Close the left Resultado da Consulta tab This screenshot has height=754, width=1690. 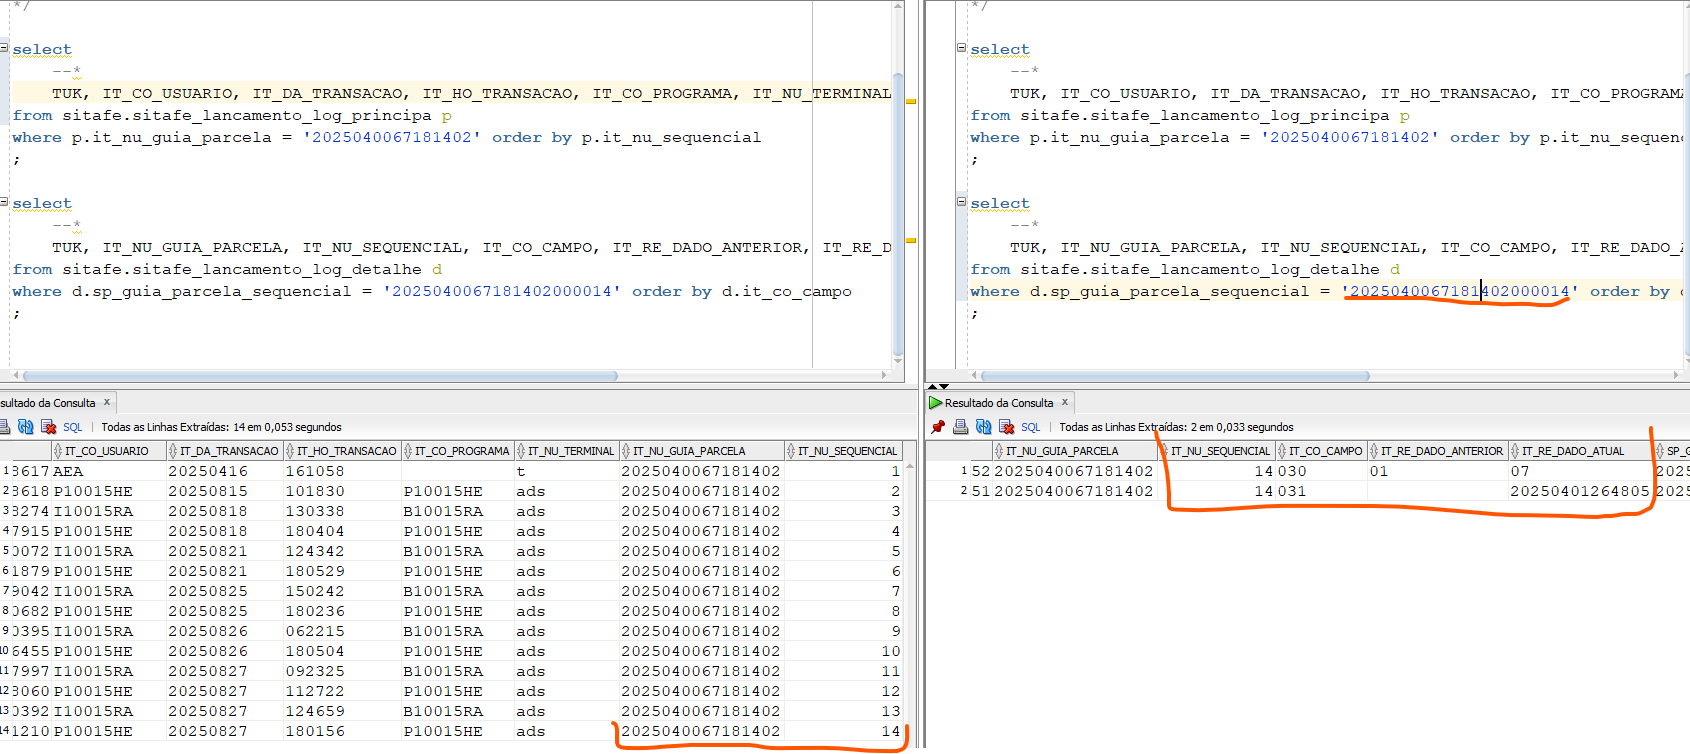click(x=107, y=402)
